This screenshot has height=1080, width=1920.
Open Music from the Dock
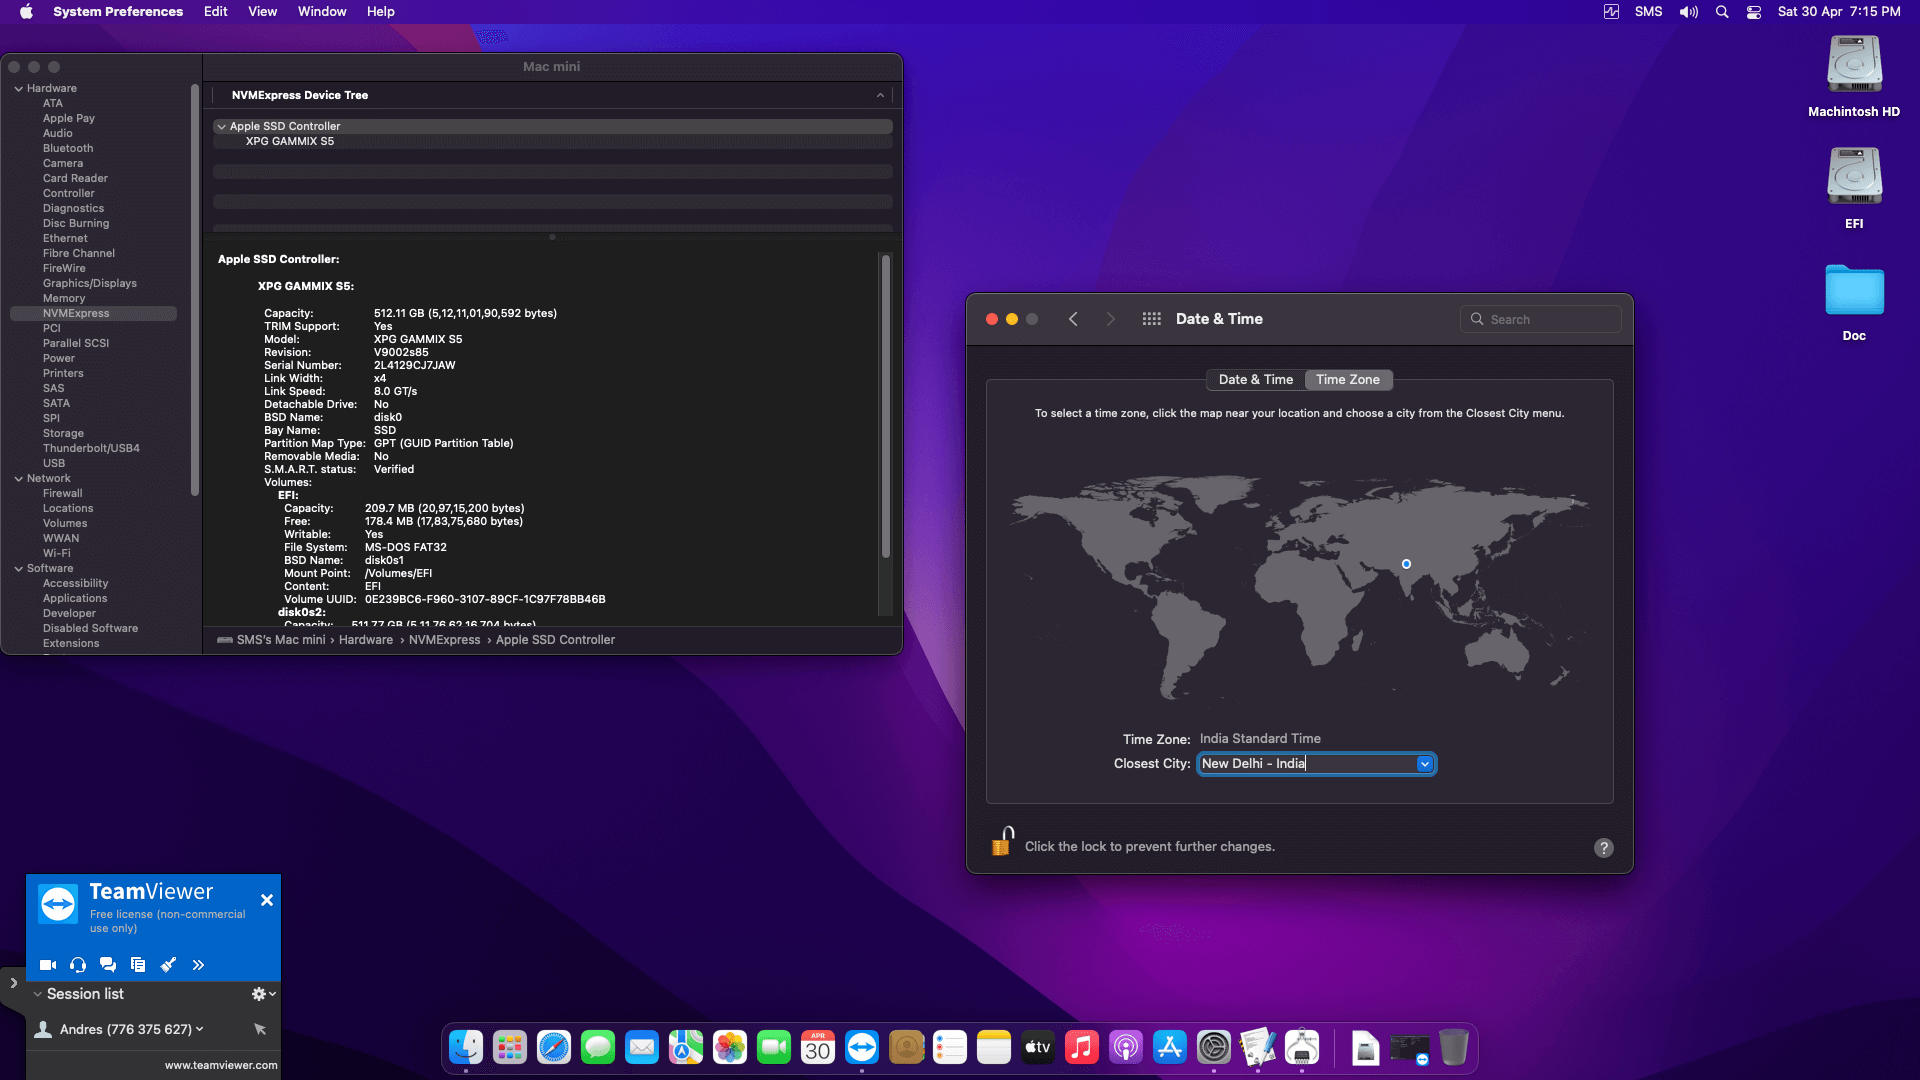(x=1082, y=1047)
